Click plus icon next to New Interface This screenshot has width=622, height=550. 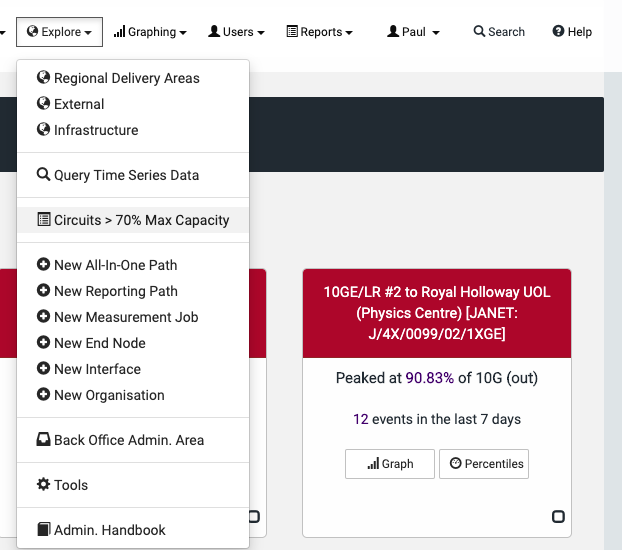[x=43, y=368]
